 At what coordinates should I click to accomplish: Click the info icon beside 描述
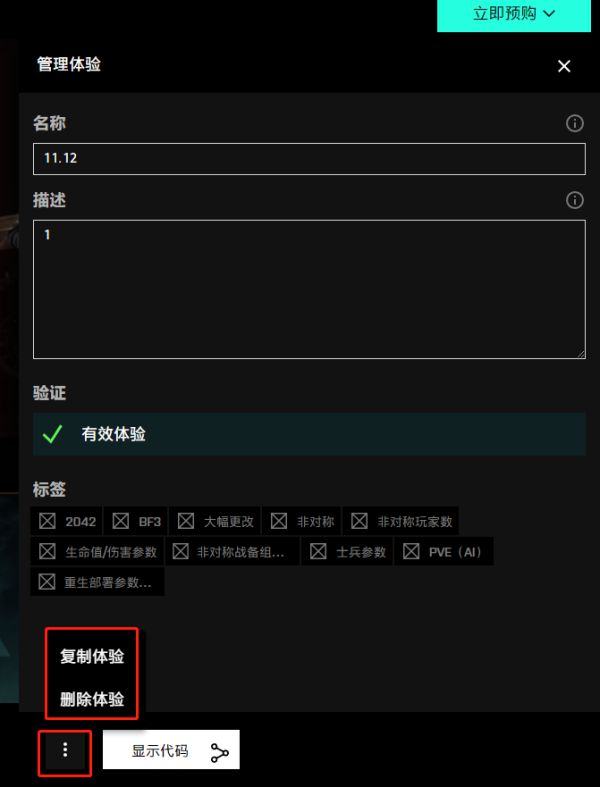click(574, 200)
